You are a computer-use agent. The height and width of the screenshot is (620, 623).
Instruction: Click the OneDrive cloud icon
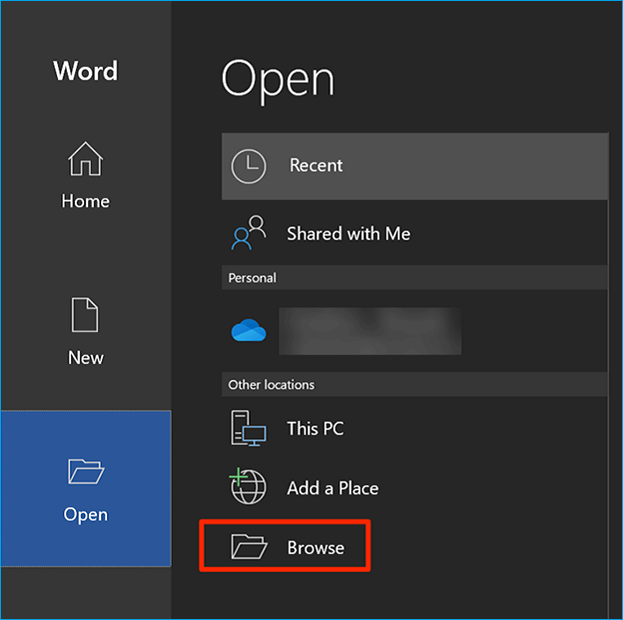tap(249, 330)
